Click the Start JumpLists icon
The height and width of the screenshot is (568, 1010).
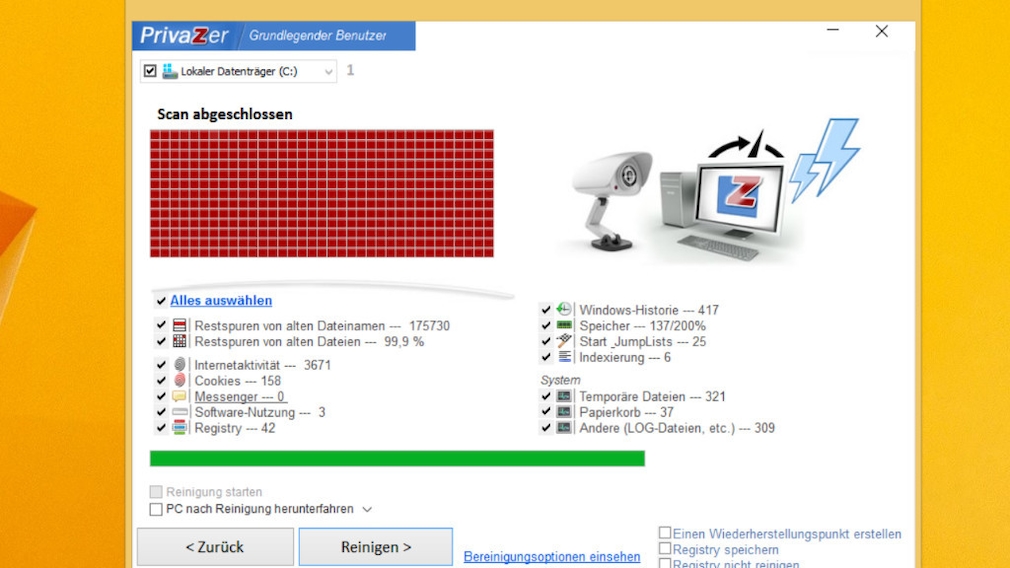click(565, 341)
